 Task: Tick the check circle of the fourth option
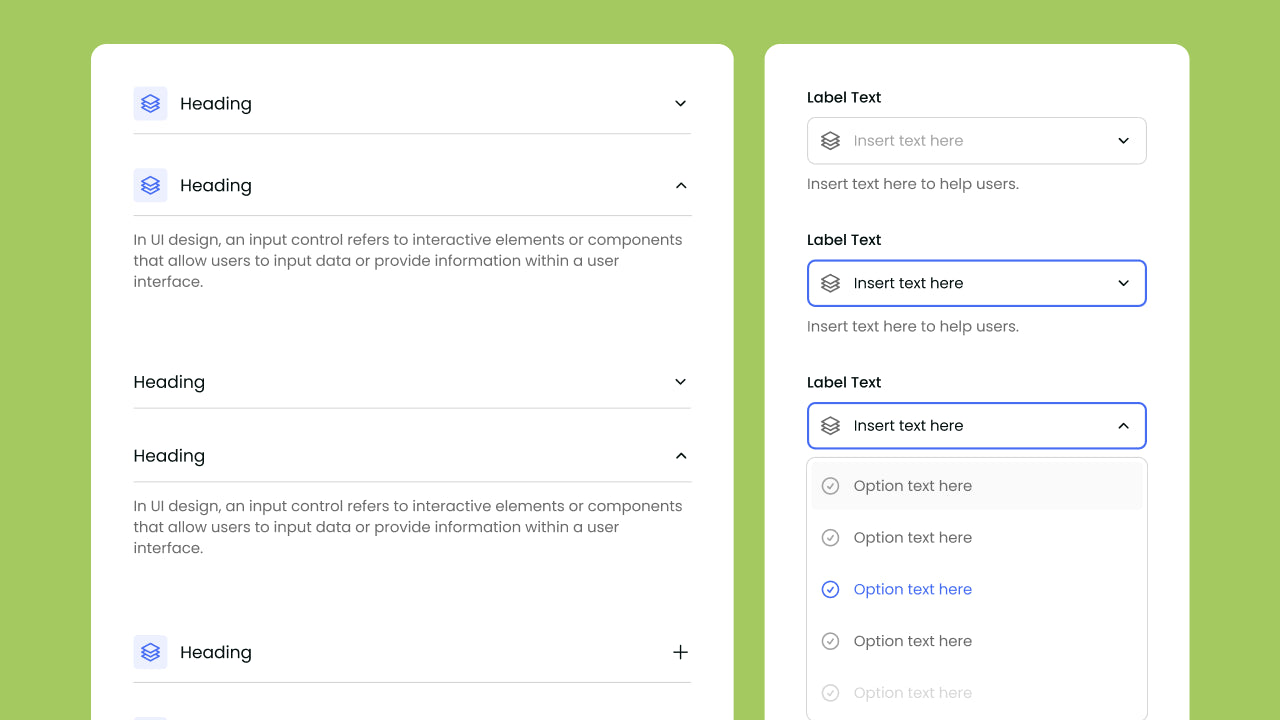tap(830, 641)
